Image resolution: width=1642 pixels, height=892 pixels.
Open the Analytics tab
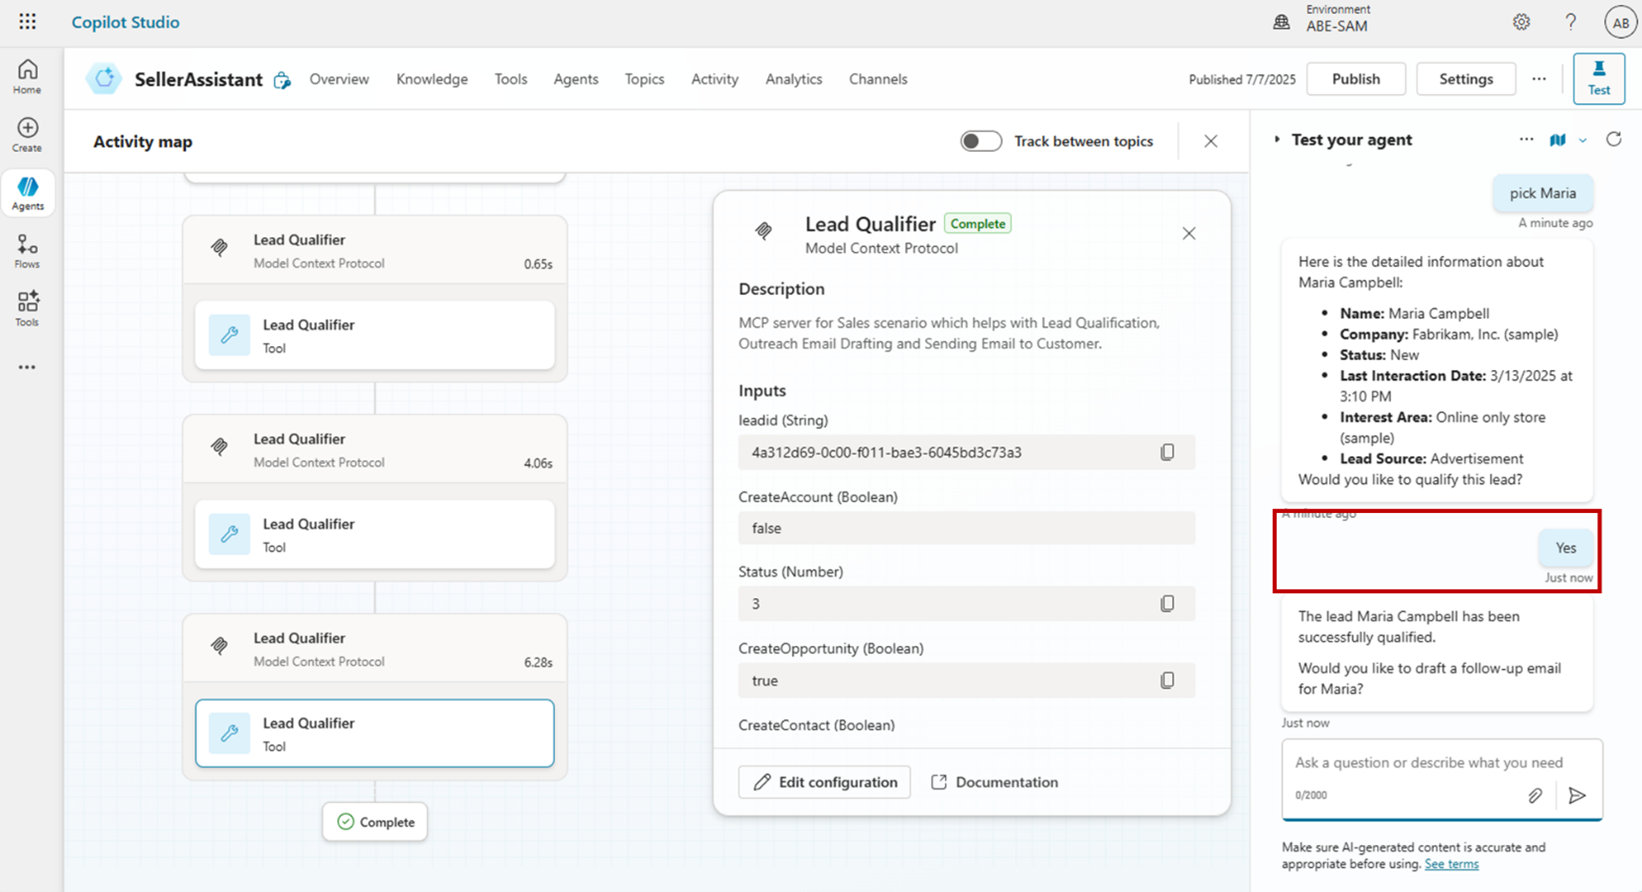(x=793, y=79)
